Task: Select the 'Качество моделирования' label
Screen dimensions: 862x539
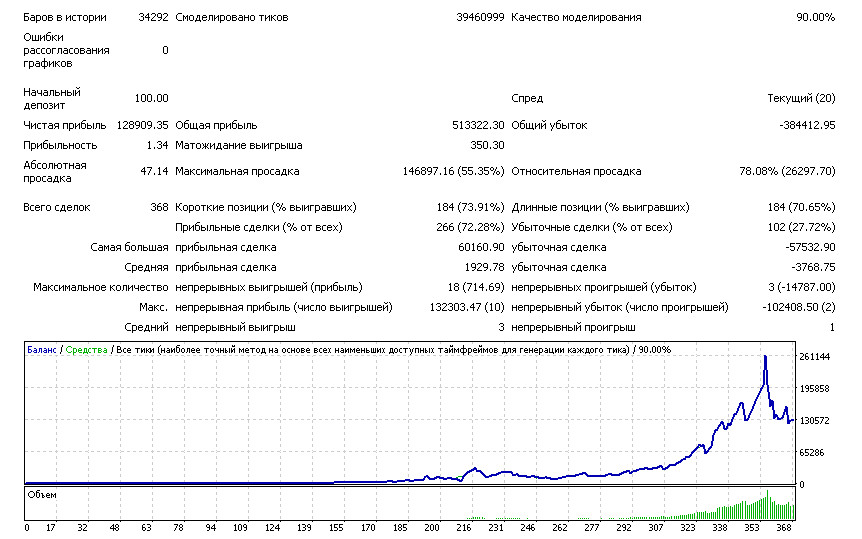Action: tap(576, 17)
